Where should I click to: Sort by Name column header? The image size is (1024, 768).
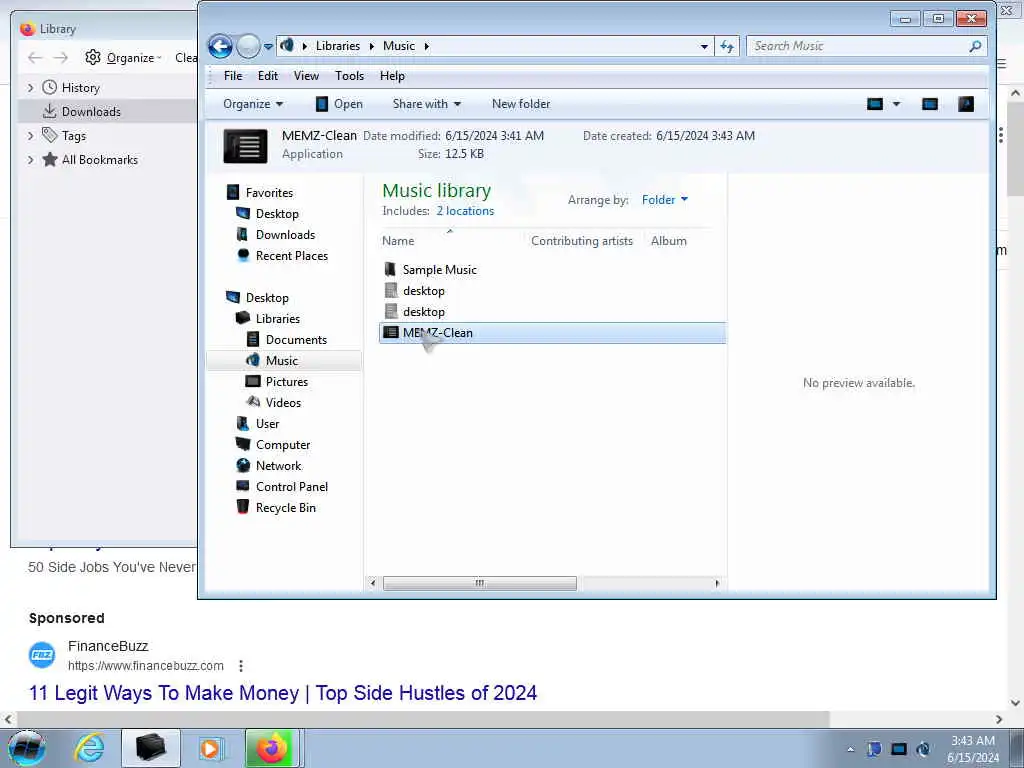[x=398, y=241]
